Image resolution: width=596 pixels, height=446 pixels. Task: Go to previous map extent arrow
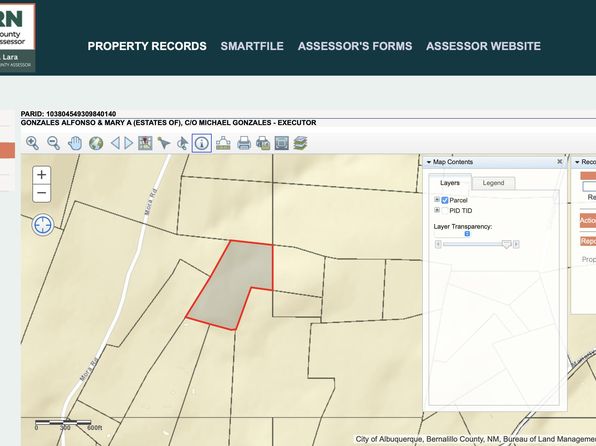coord(115,143)
